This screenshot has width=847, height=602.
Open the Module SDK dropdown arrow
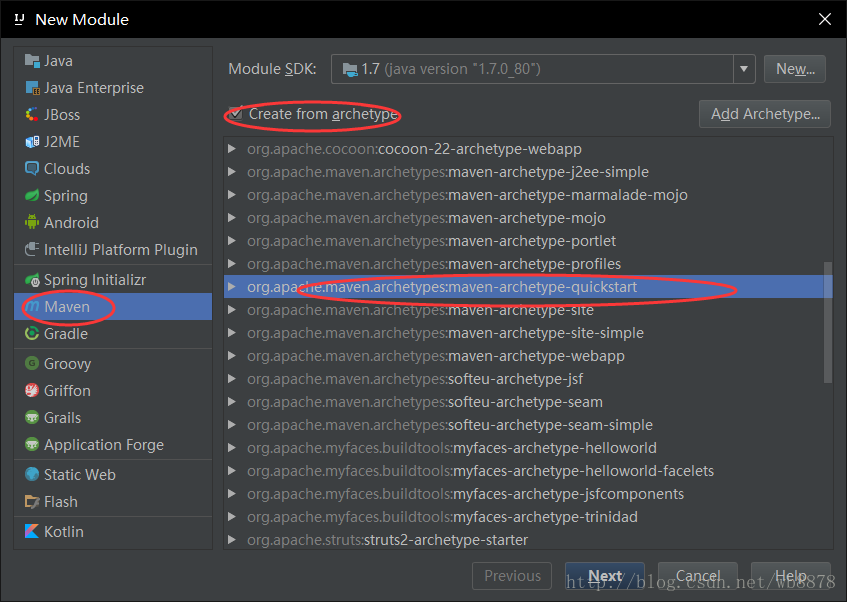pyautogui.click(x=744, y=69)
